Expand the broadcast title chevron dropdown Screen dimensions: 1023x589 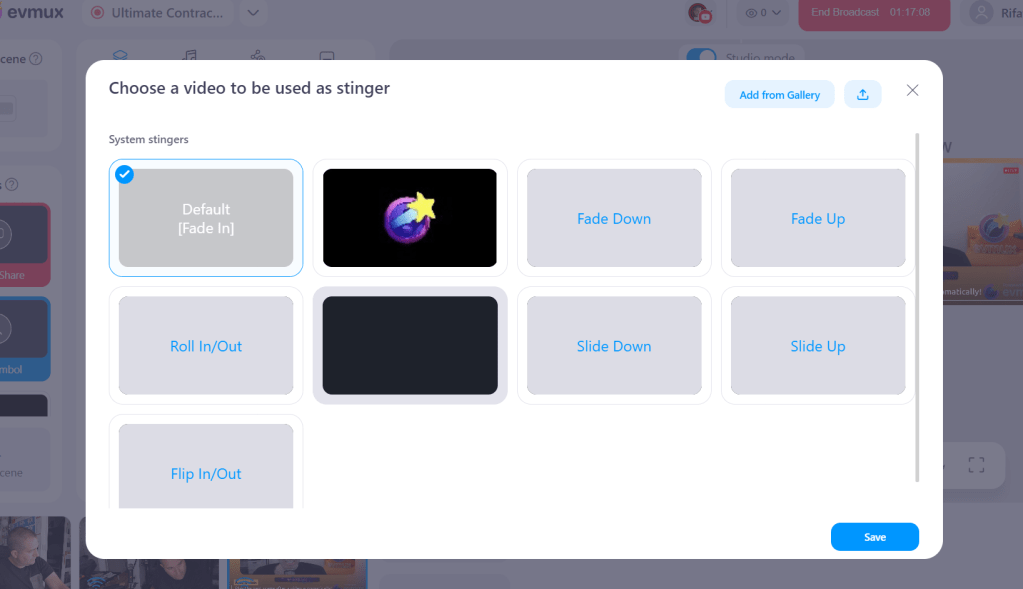253,12
